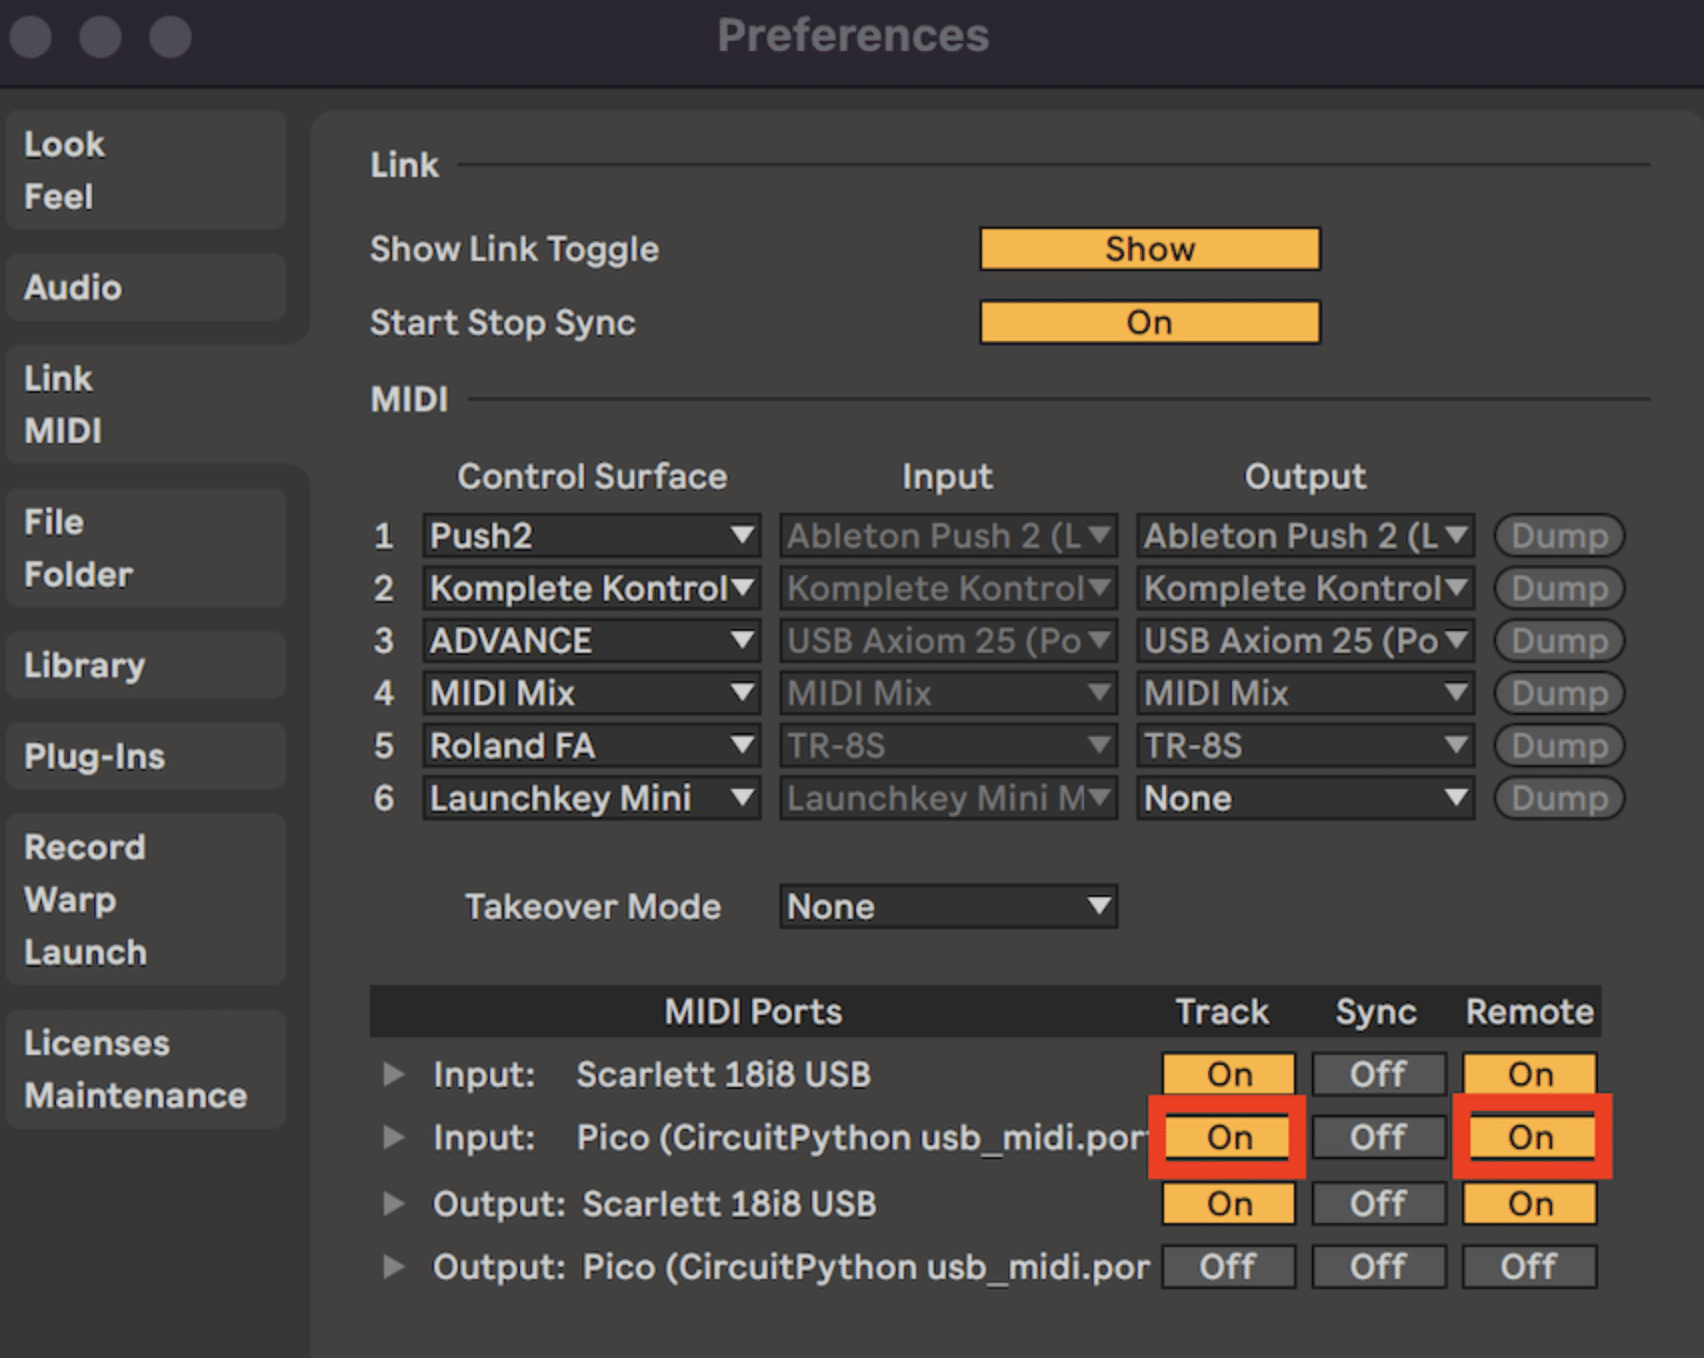Expand Input Scarlett 18i8 USB port row
Viewport: 1704px width, 1358px height.
(x=394, y=1074)
